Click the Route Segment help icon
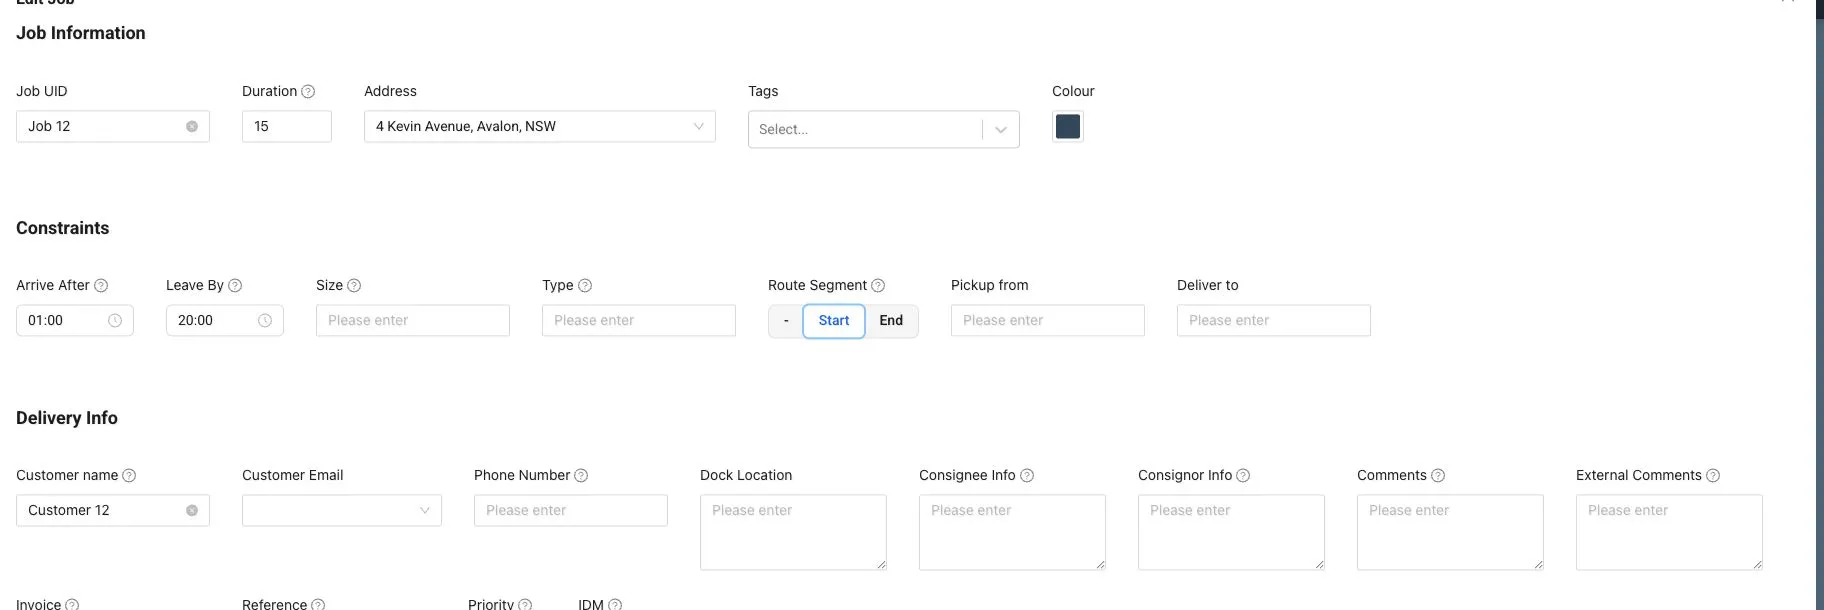 click(878, 285)
